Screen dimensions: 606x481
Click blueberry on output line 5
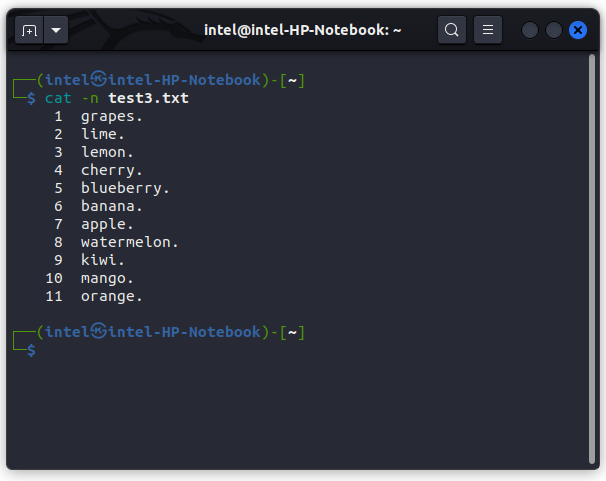tap(121, 188)
